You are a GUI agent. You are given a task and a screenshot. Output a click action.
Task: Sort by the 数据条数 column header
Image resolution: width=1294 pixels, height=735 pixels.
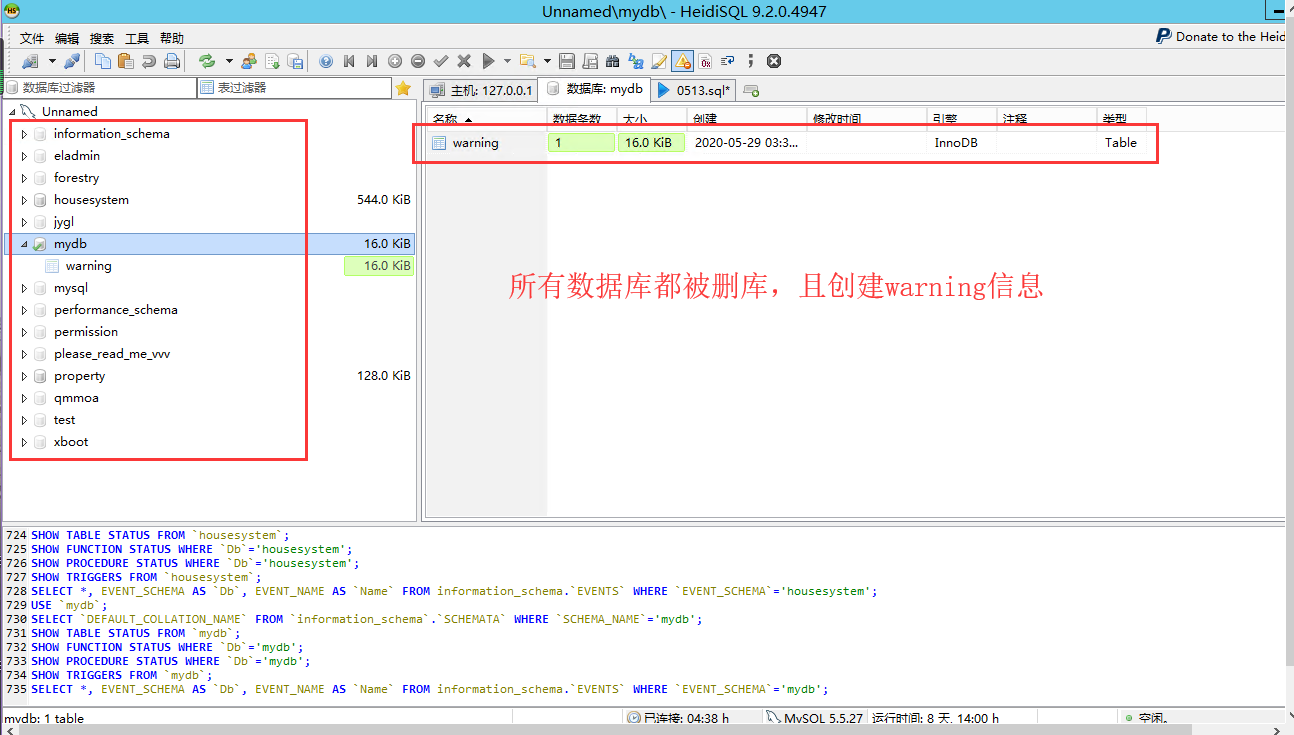(581, 119)
